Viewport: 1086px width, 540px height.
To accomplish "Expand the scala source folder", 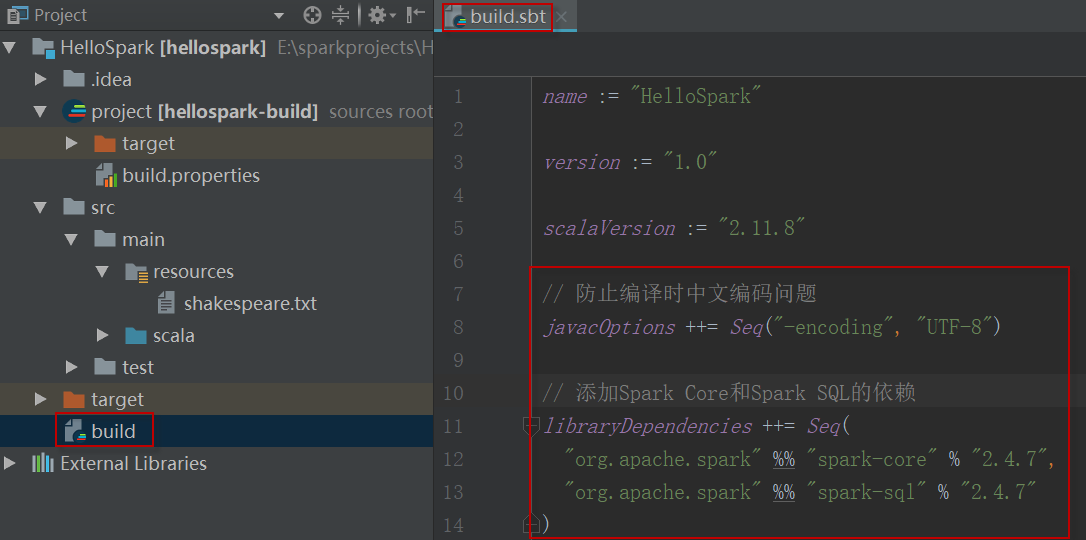I will click(x=102, y=335).
